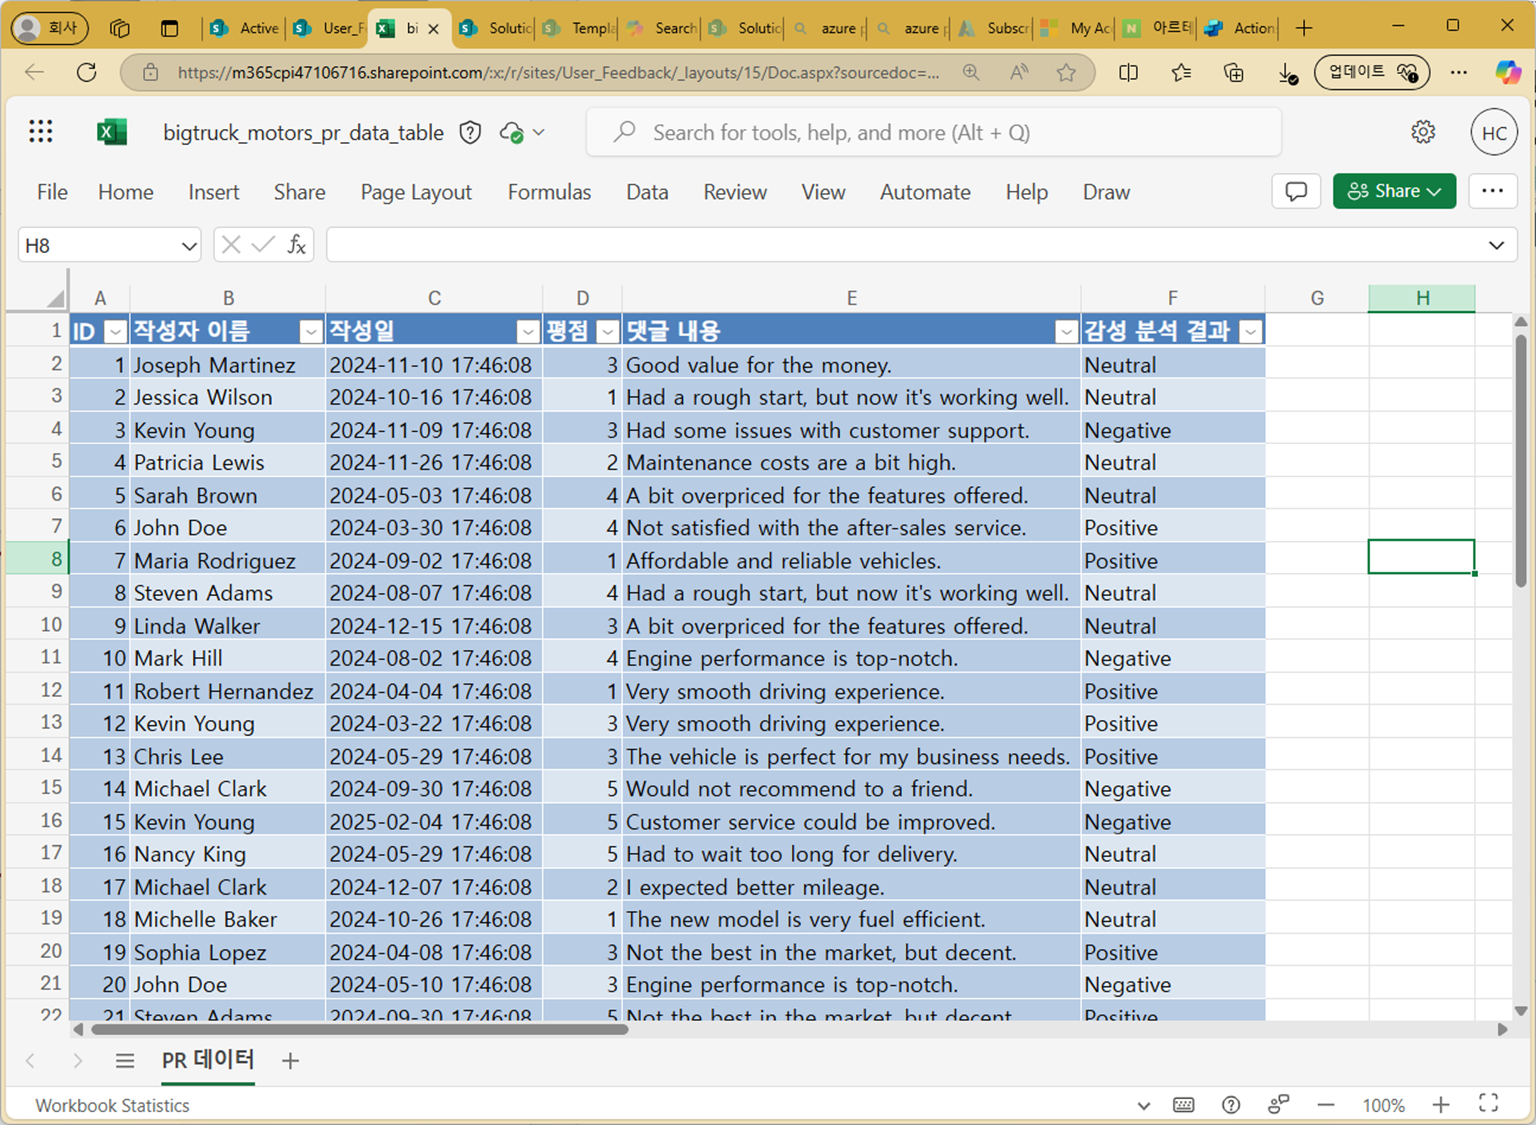
Task: Click the formula bar enter checkmark
Action: coord(263,245)
